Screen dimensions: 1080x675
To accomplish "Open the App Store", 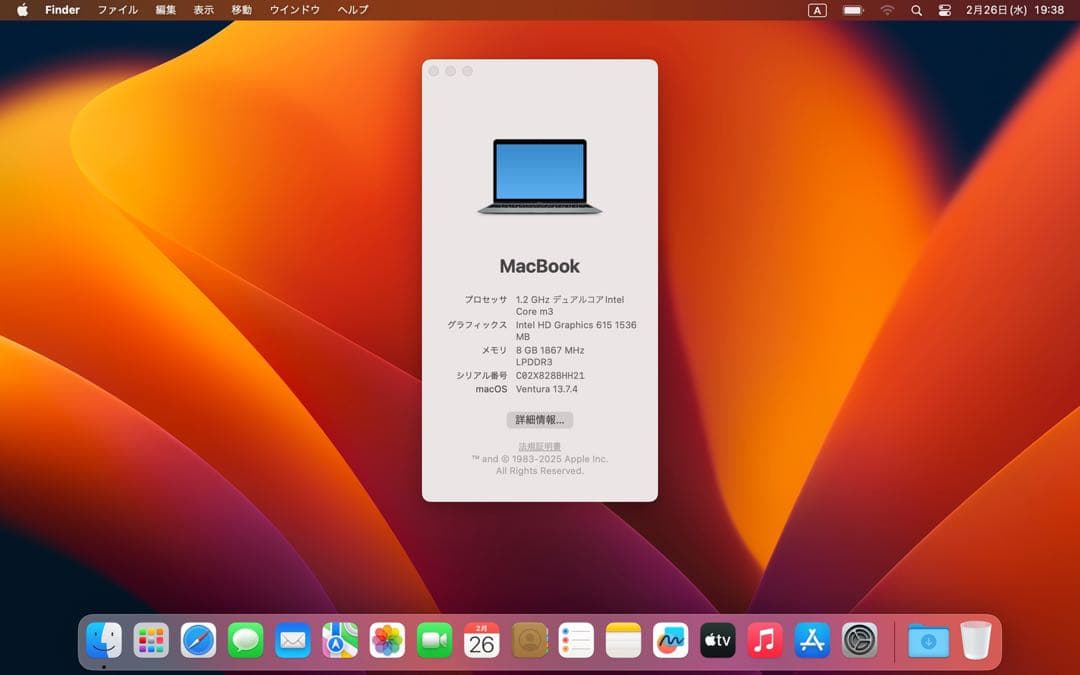I will tap(810, 640).
